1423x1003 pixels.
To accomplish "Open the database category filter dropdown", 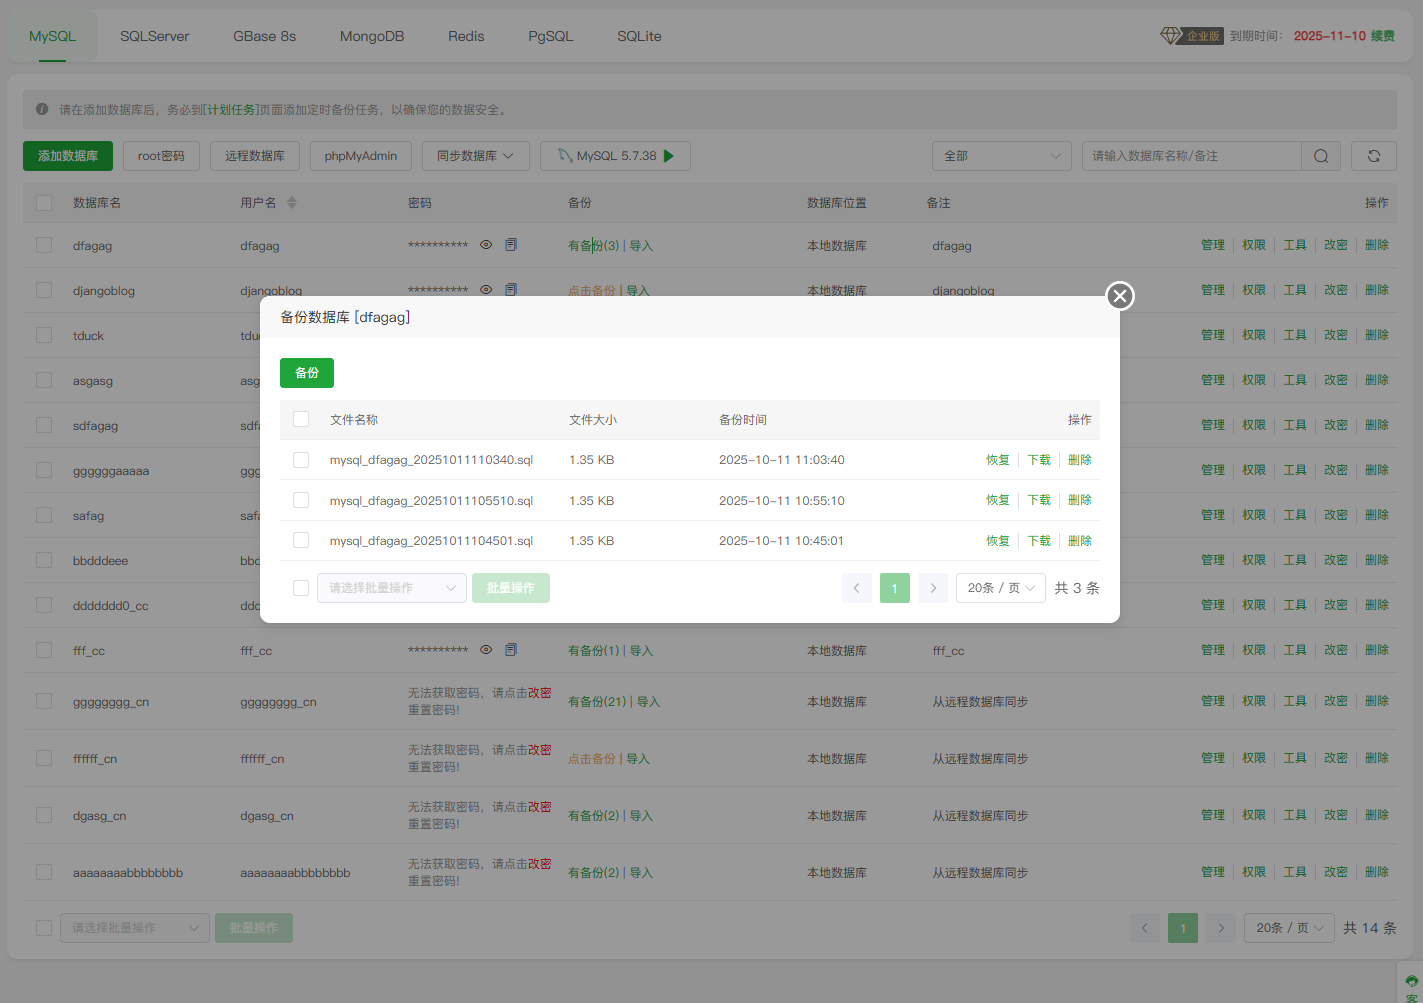I will tap(1001, 156).
